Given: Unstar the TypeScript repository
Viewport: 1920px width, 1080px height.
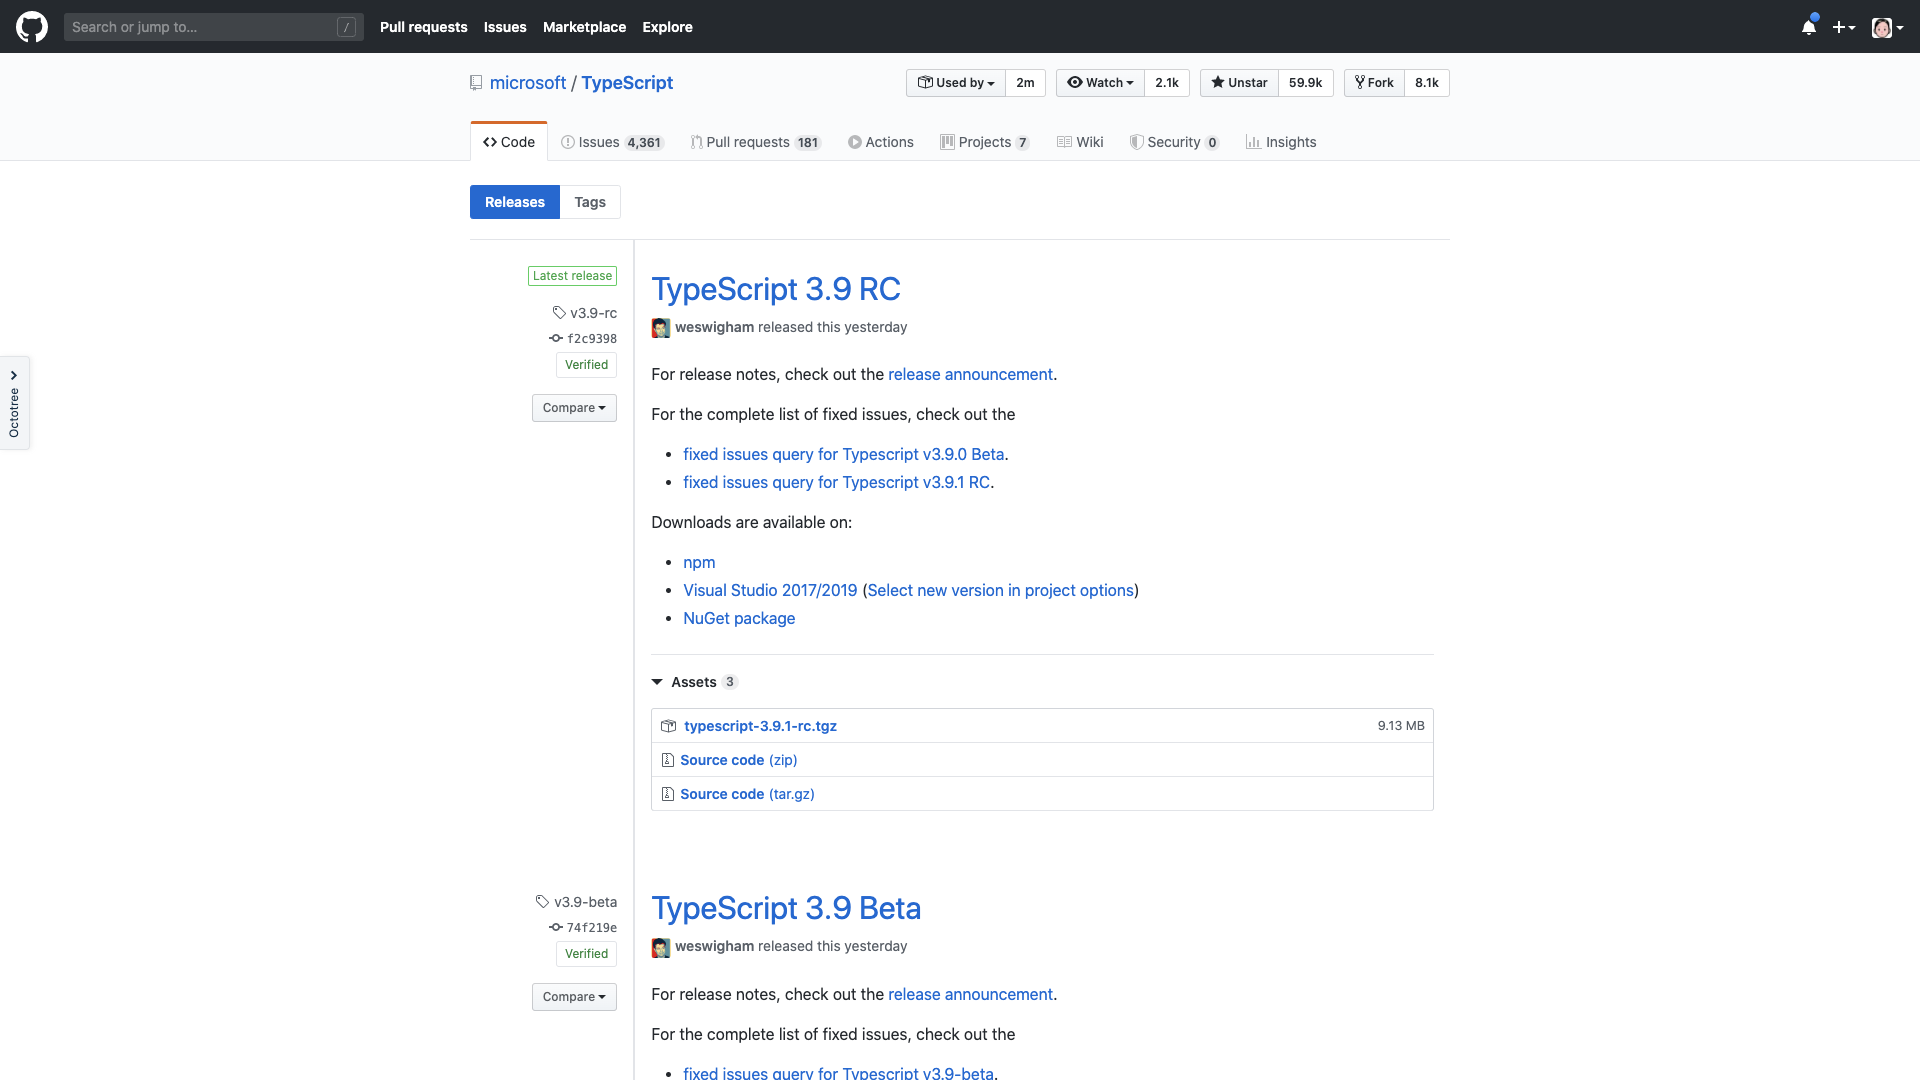Looking at the screenshot, I should coord(1239,83).
